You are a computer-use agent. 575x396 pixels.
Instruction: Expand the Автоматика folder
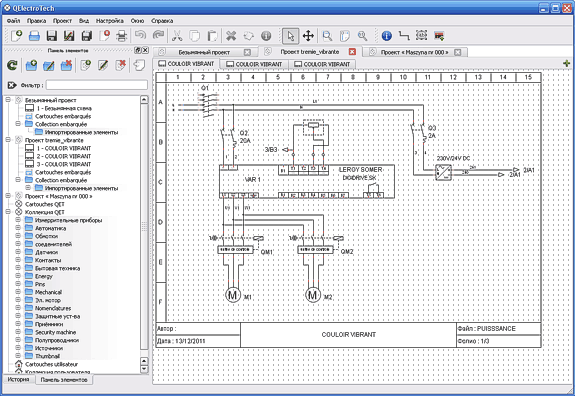coord(18,228)
